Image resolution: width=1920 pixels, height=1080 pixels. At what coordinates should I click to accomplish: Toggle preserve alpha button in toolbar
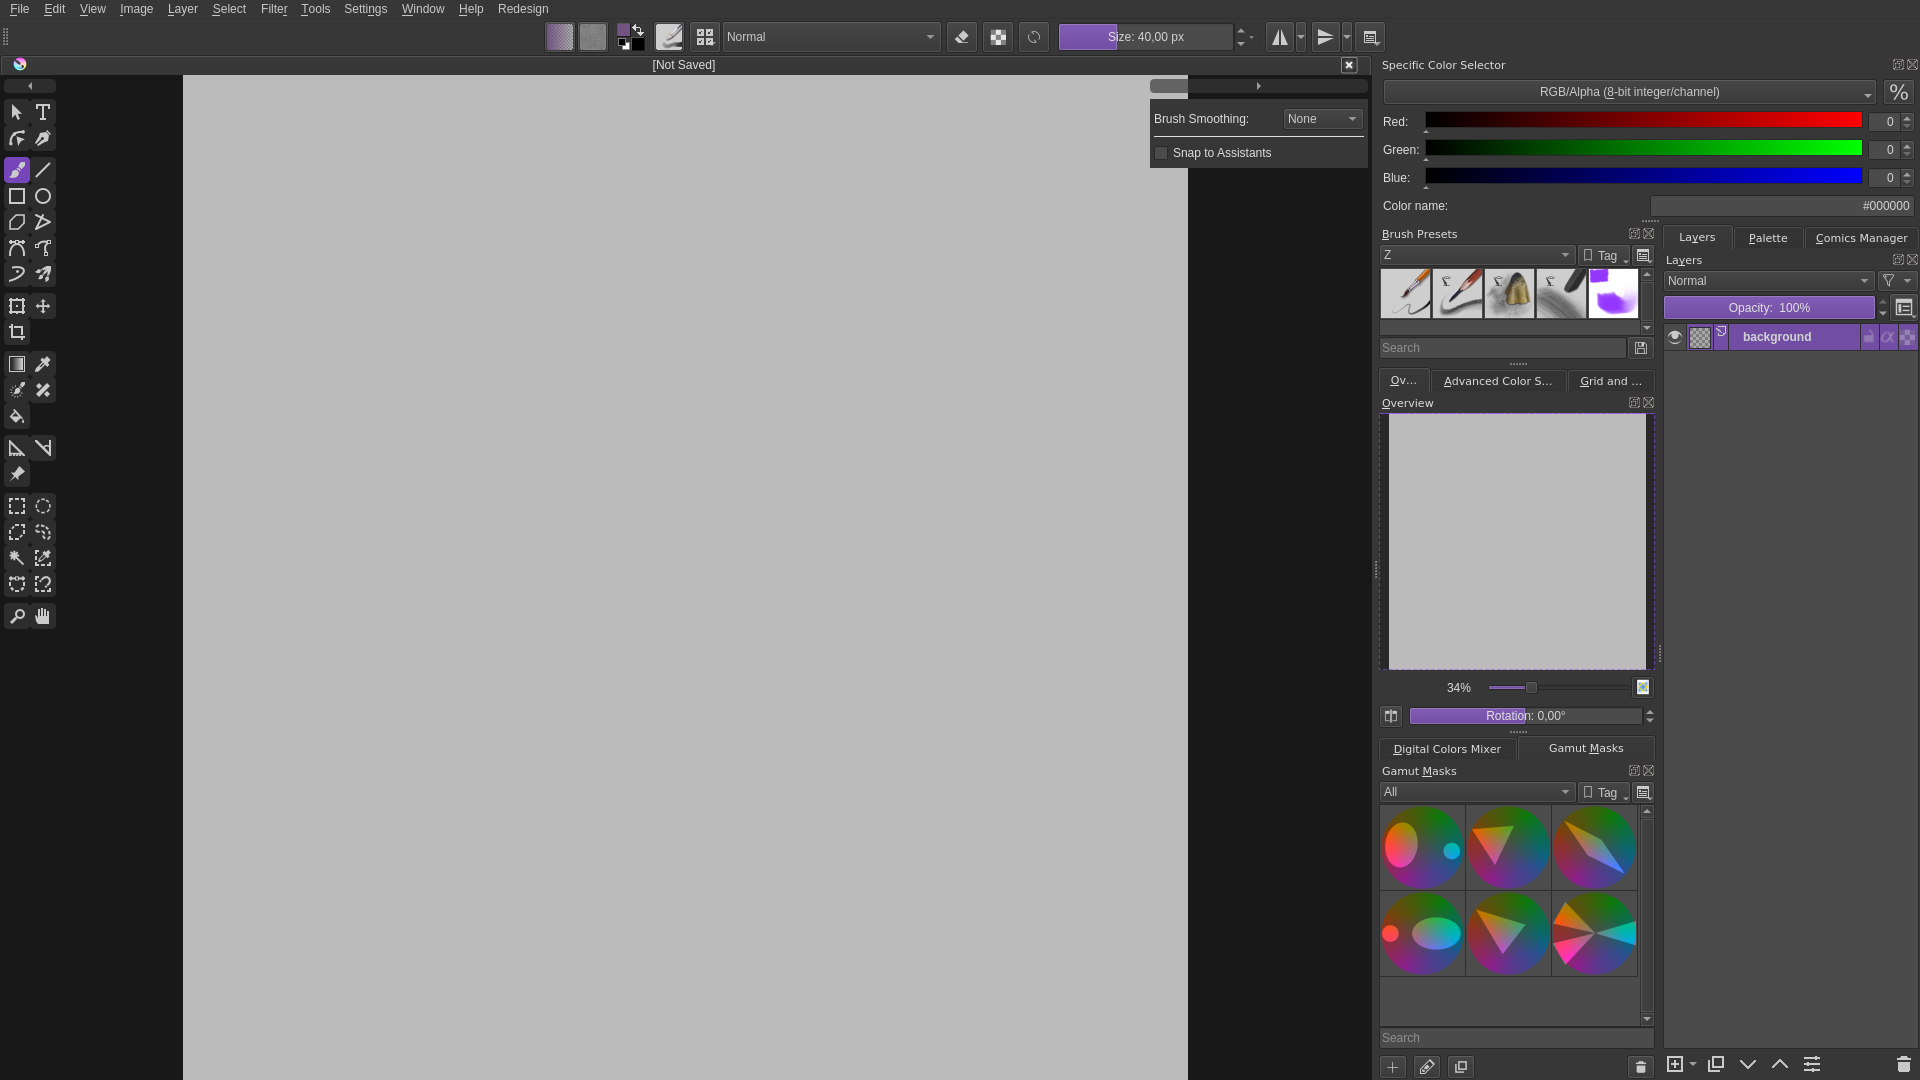[x=997, y=37]
